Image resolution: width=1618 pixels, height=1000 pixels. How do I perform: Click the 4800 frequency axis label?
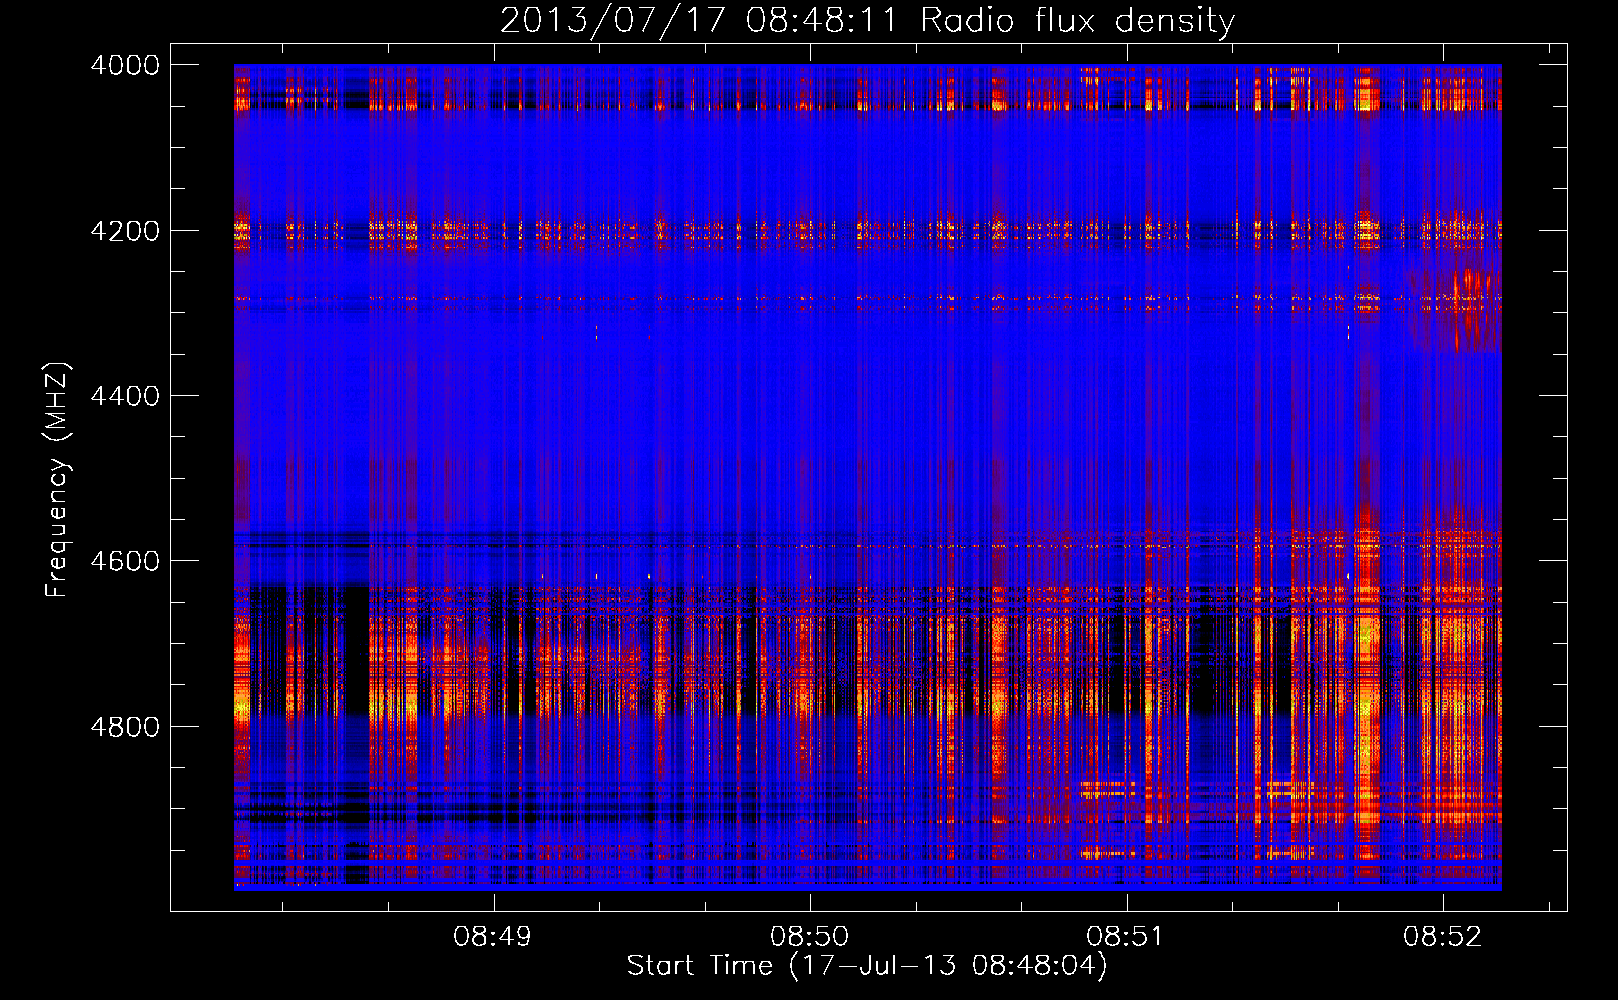click(125, 727)
